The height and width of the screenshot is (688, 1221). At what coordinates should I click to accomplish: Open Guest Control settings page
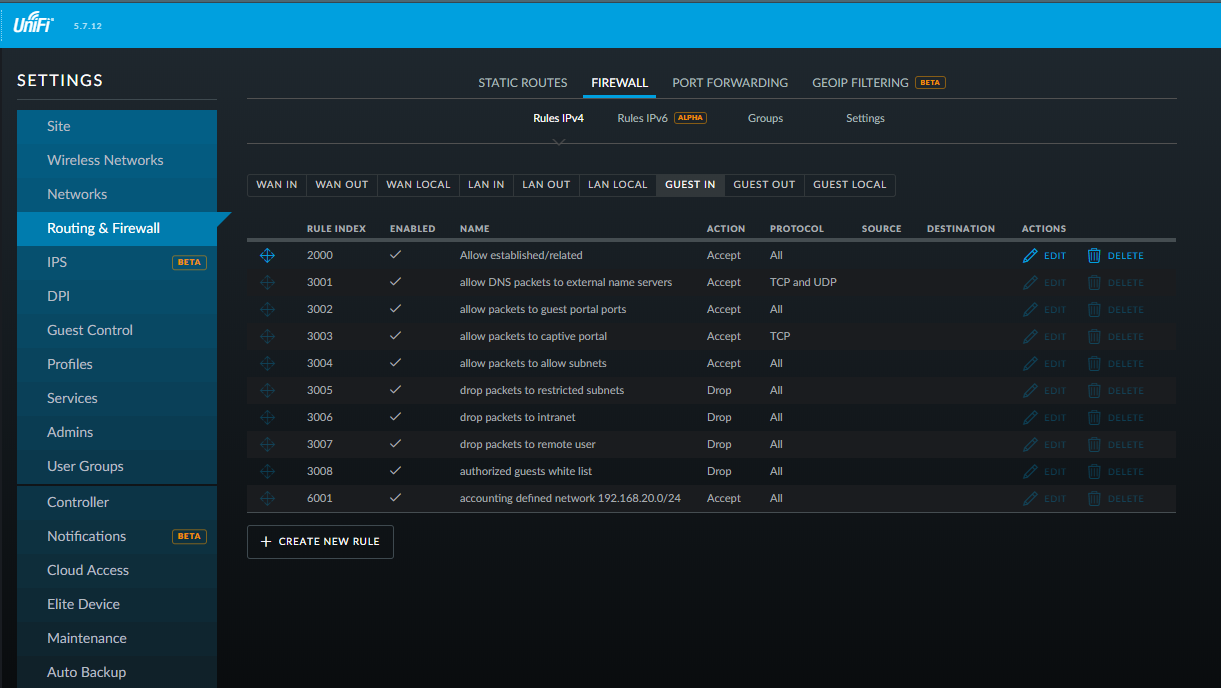click(90, 330)
